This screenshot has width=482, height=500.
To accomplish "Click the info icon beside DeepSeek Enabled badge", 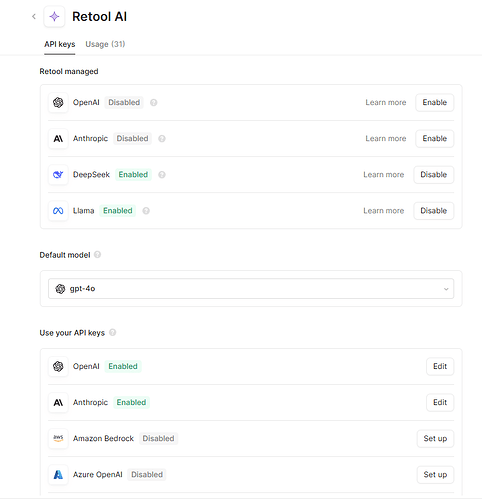I will pyautogui.click(x=162, y=175).
